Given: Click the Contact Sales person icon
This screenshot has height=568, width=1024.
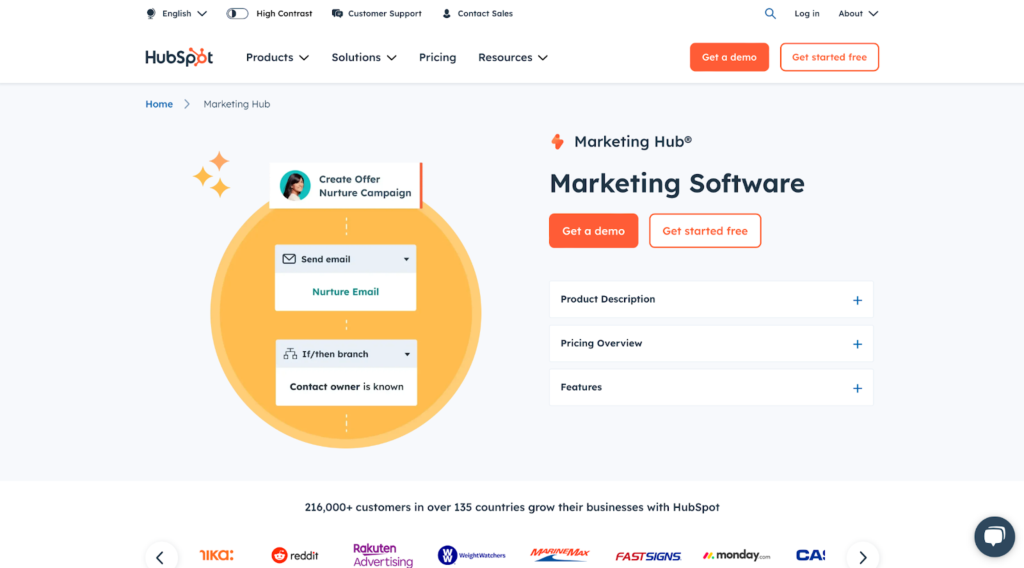Looking at the screenshot, I should (x=447, y=14).
